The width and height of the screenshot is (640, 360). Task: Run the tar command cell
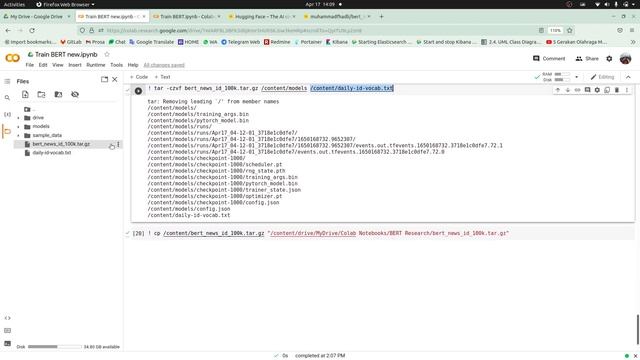pos(138,91)
